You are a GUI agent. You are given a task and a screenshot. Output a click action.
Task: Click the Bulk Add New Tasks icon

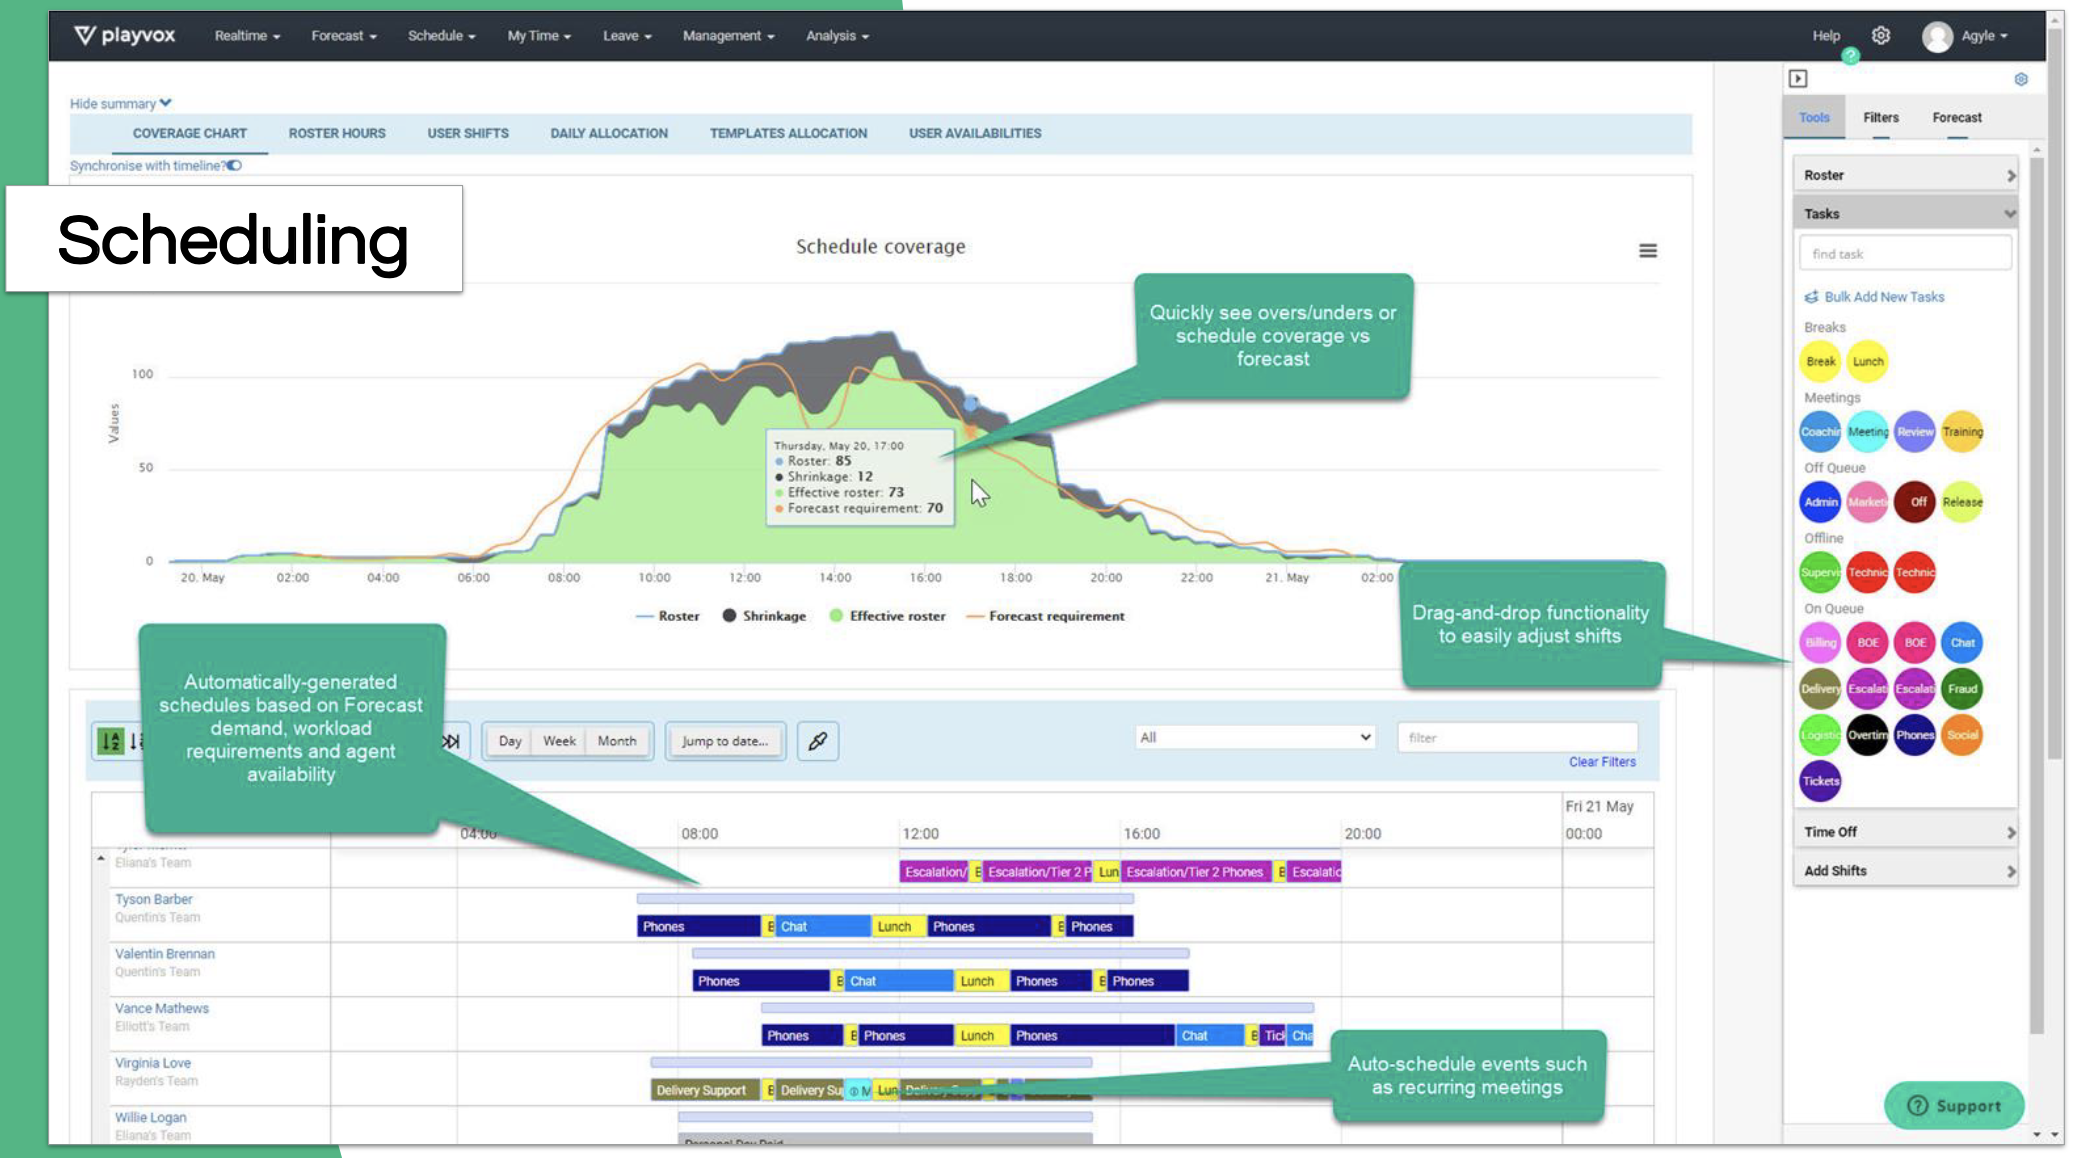click(1808, 295)
